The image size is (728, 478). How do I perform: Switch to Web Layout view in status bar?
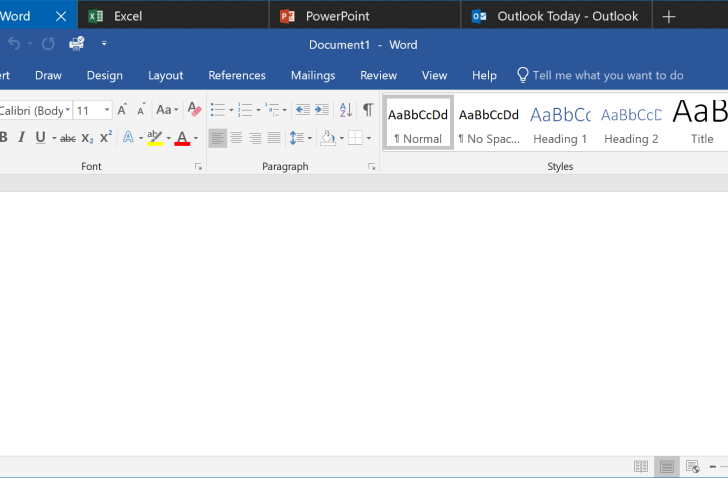693,466
